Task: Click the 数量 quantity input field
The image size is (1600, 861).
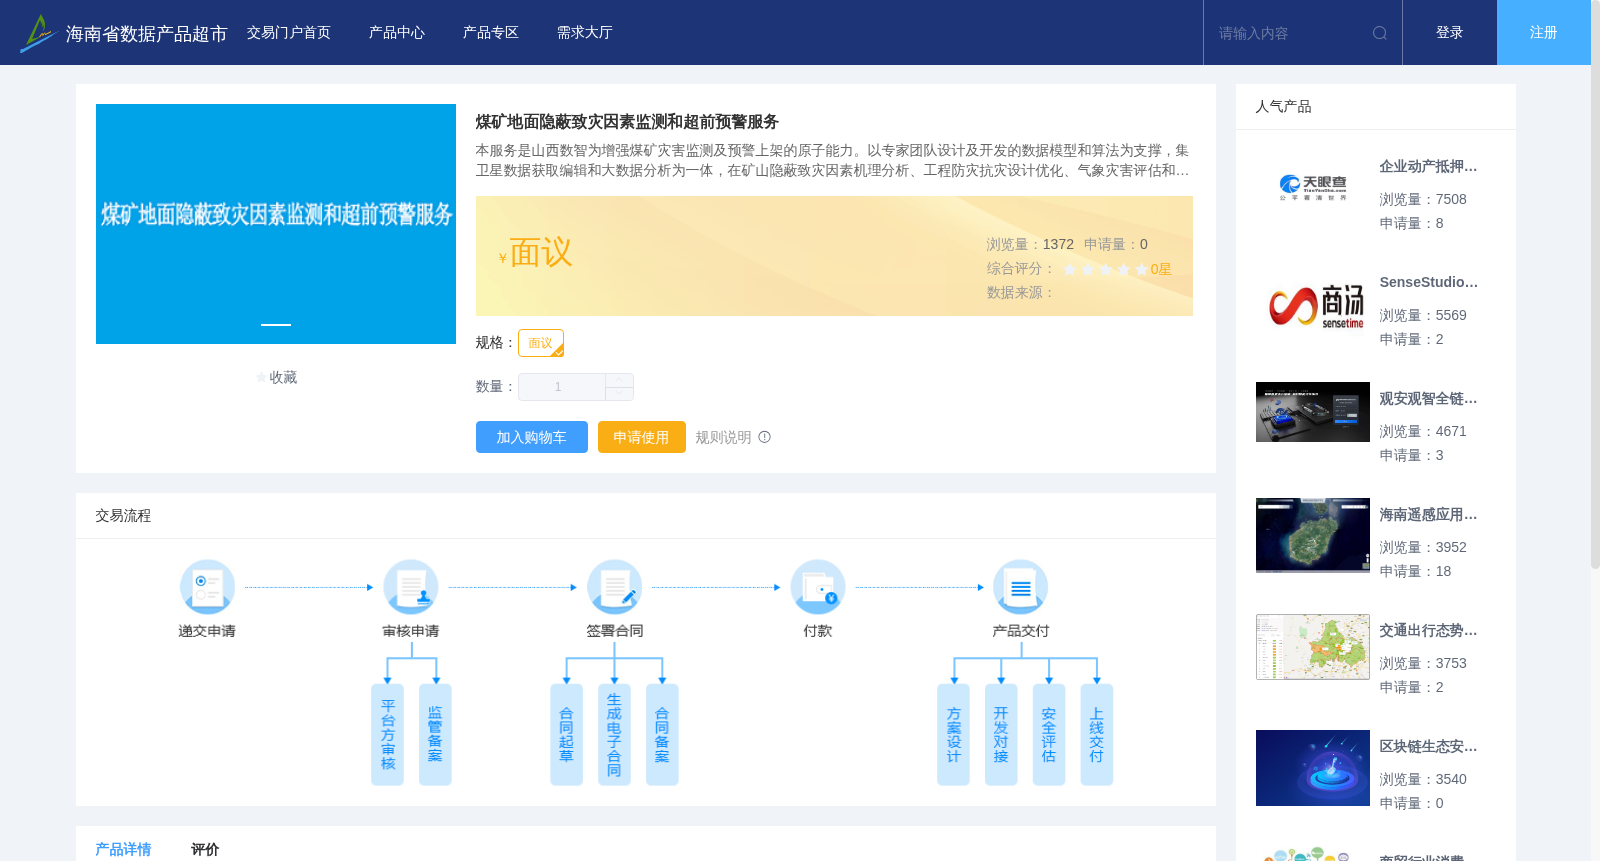Action: pyautogui.click(x=562, y=387)
